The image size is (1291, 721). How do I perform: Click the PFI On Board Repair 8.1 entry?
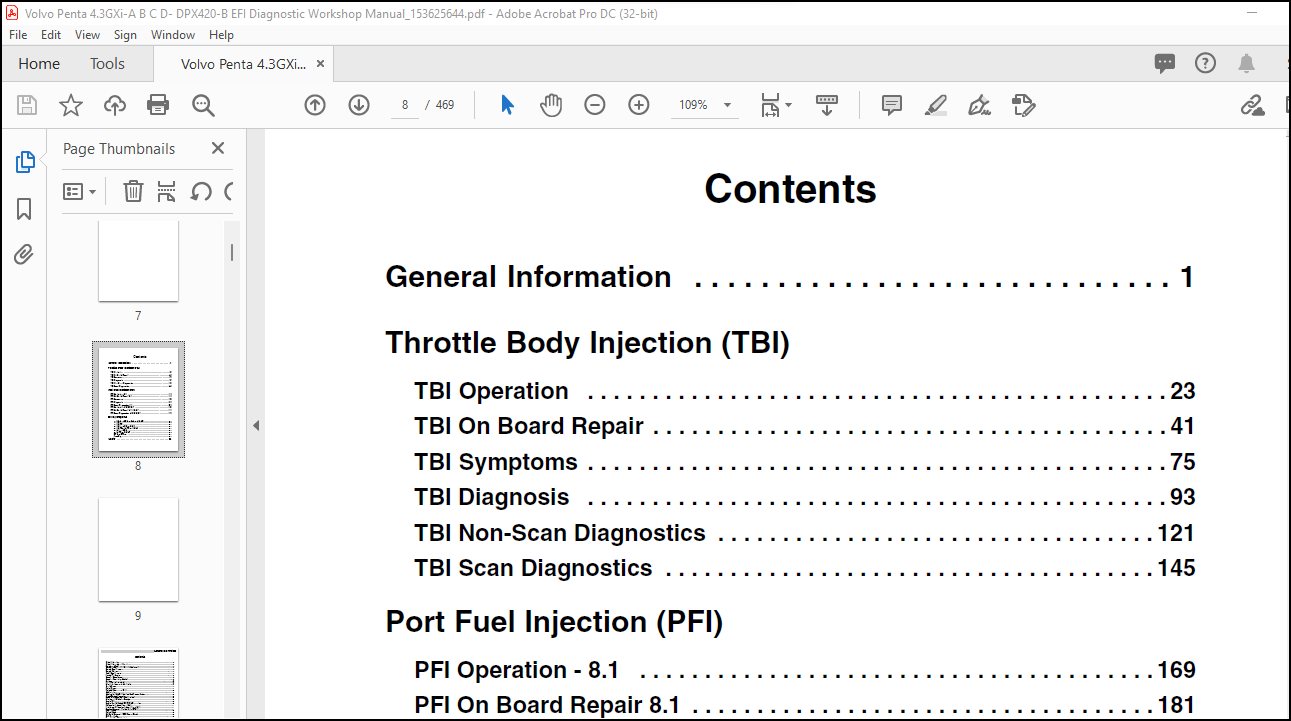tap(805, 705)
